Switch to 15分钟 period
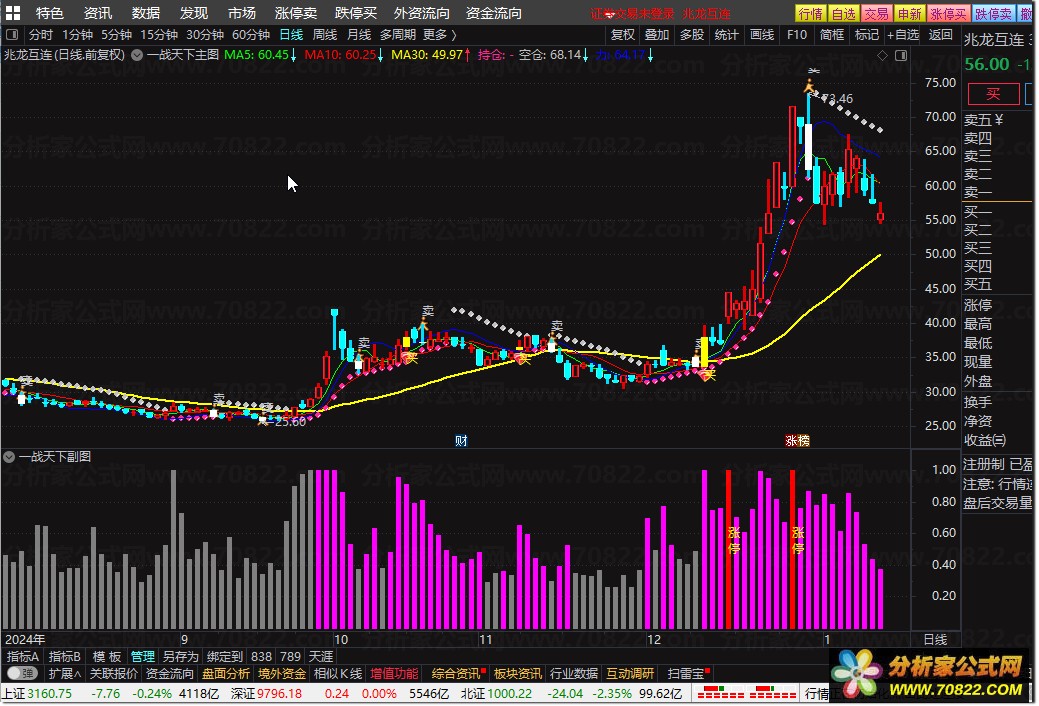The width and height of the screenshot is (1039, 706). 159,34
